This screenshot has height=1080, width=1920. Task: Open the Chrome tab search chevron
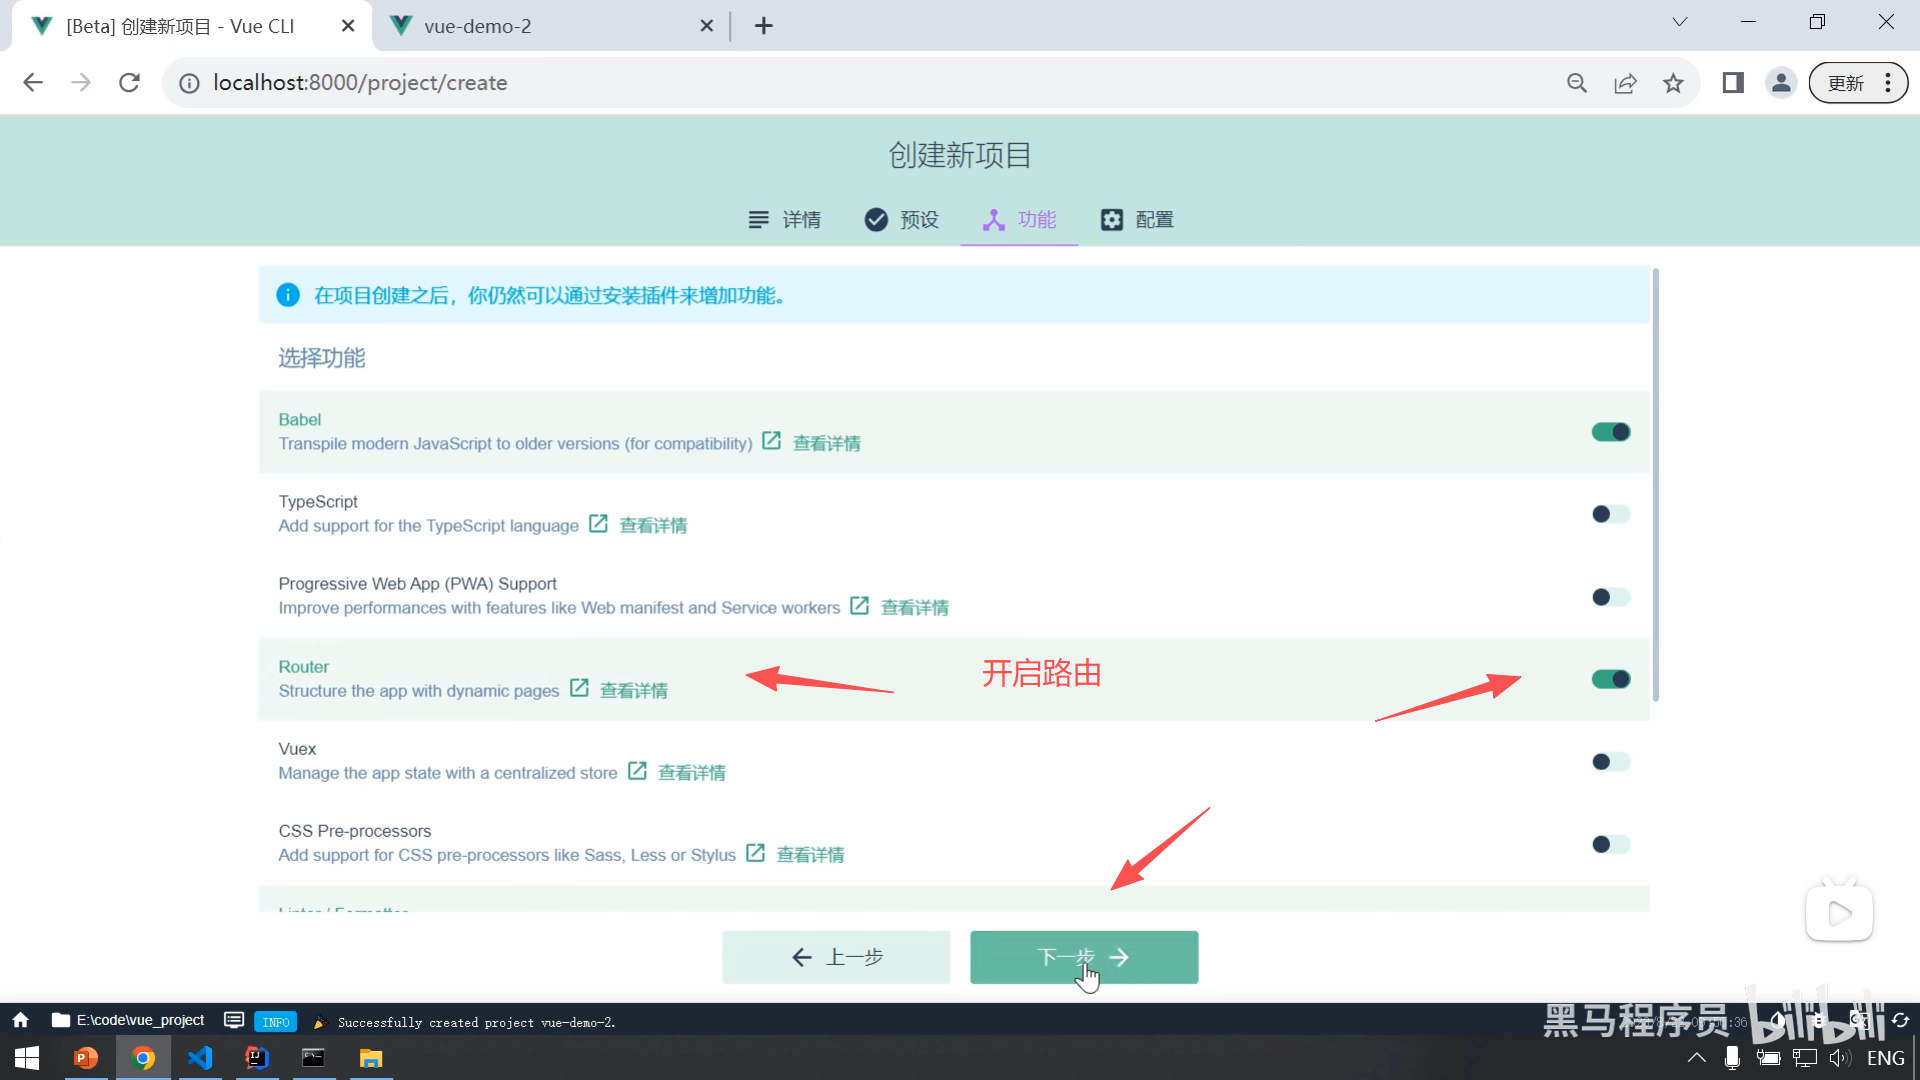[x=1680, y=22]
